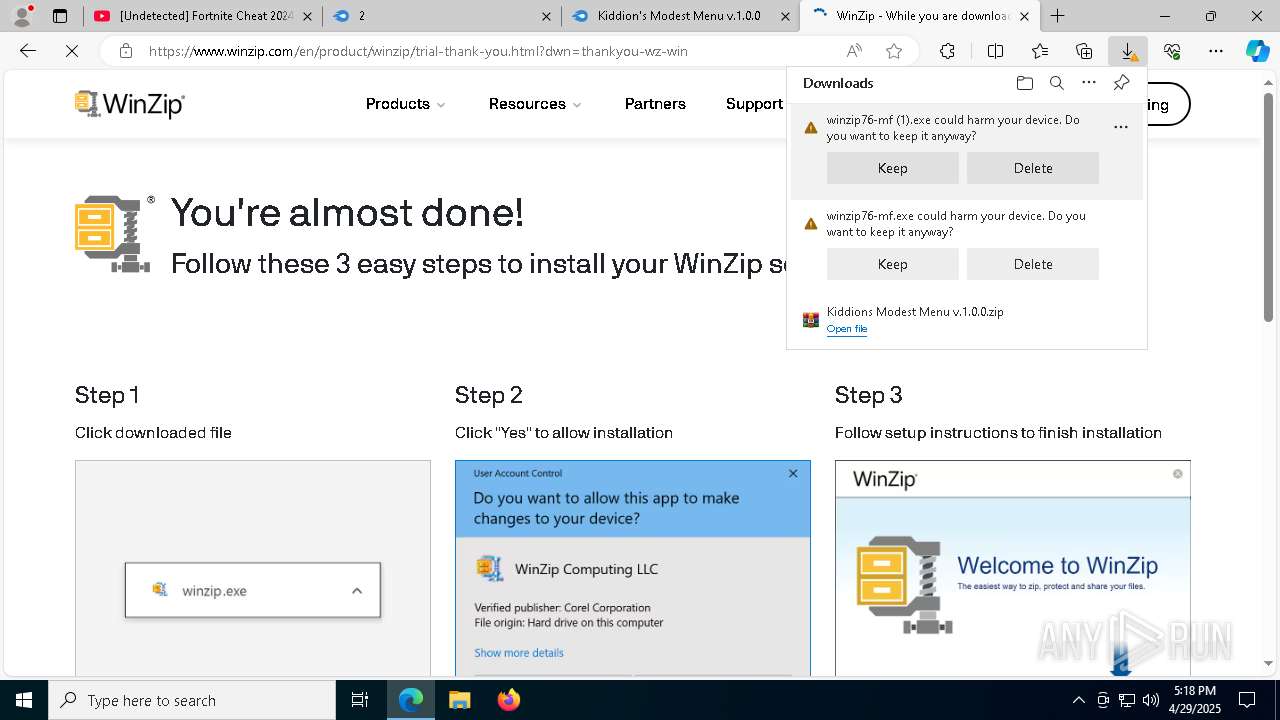Switch to Kiddion's Modest Menu tab
Image resolution: width=1280 pixels, height=720 pixels.
[x=681, y=16]
